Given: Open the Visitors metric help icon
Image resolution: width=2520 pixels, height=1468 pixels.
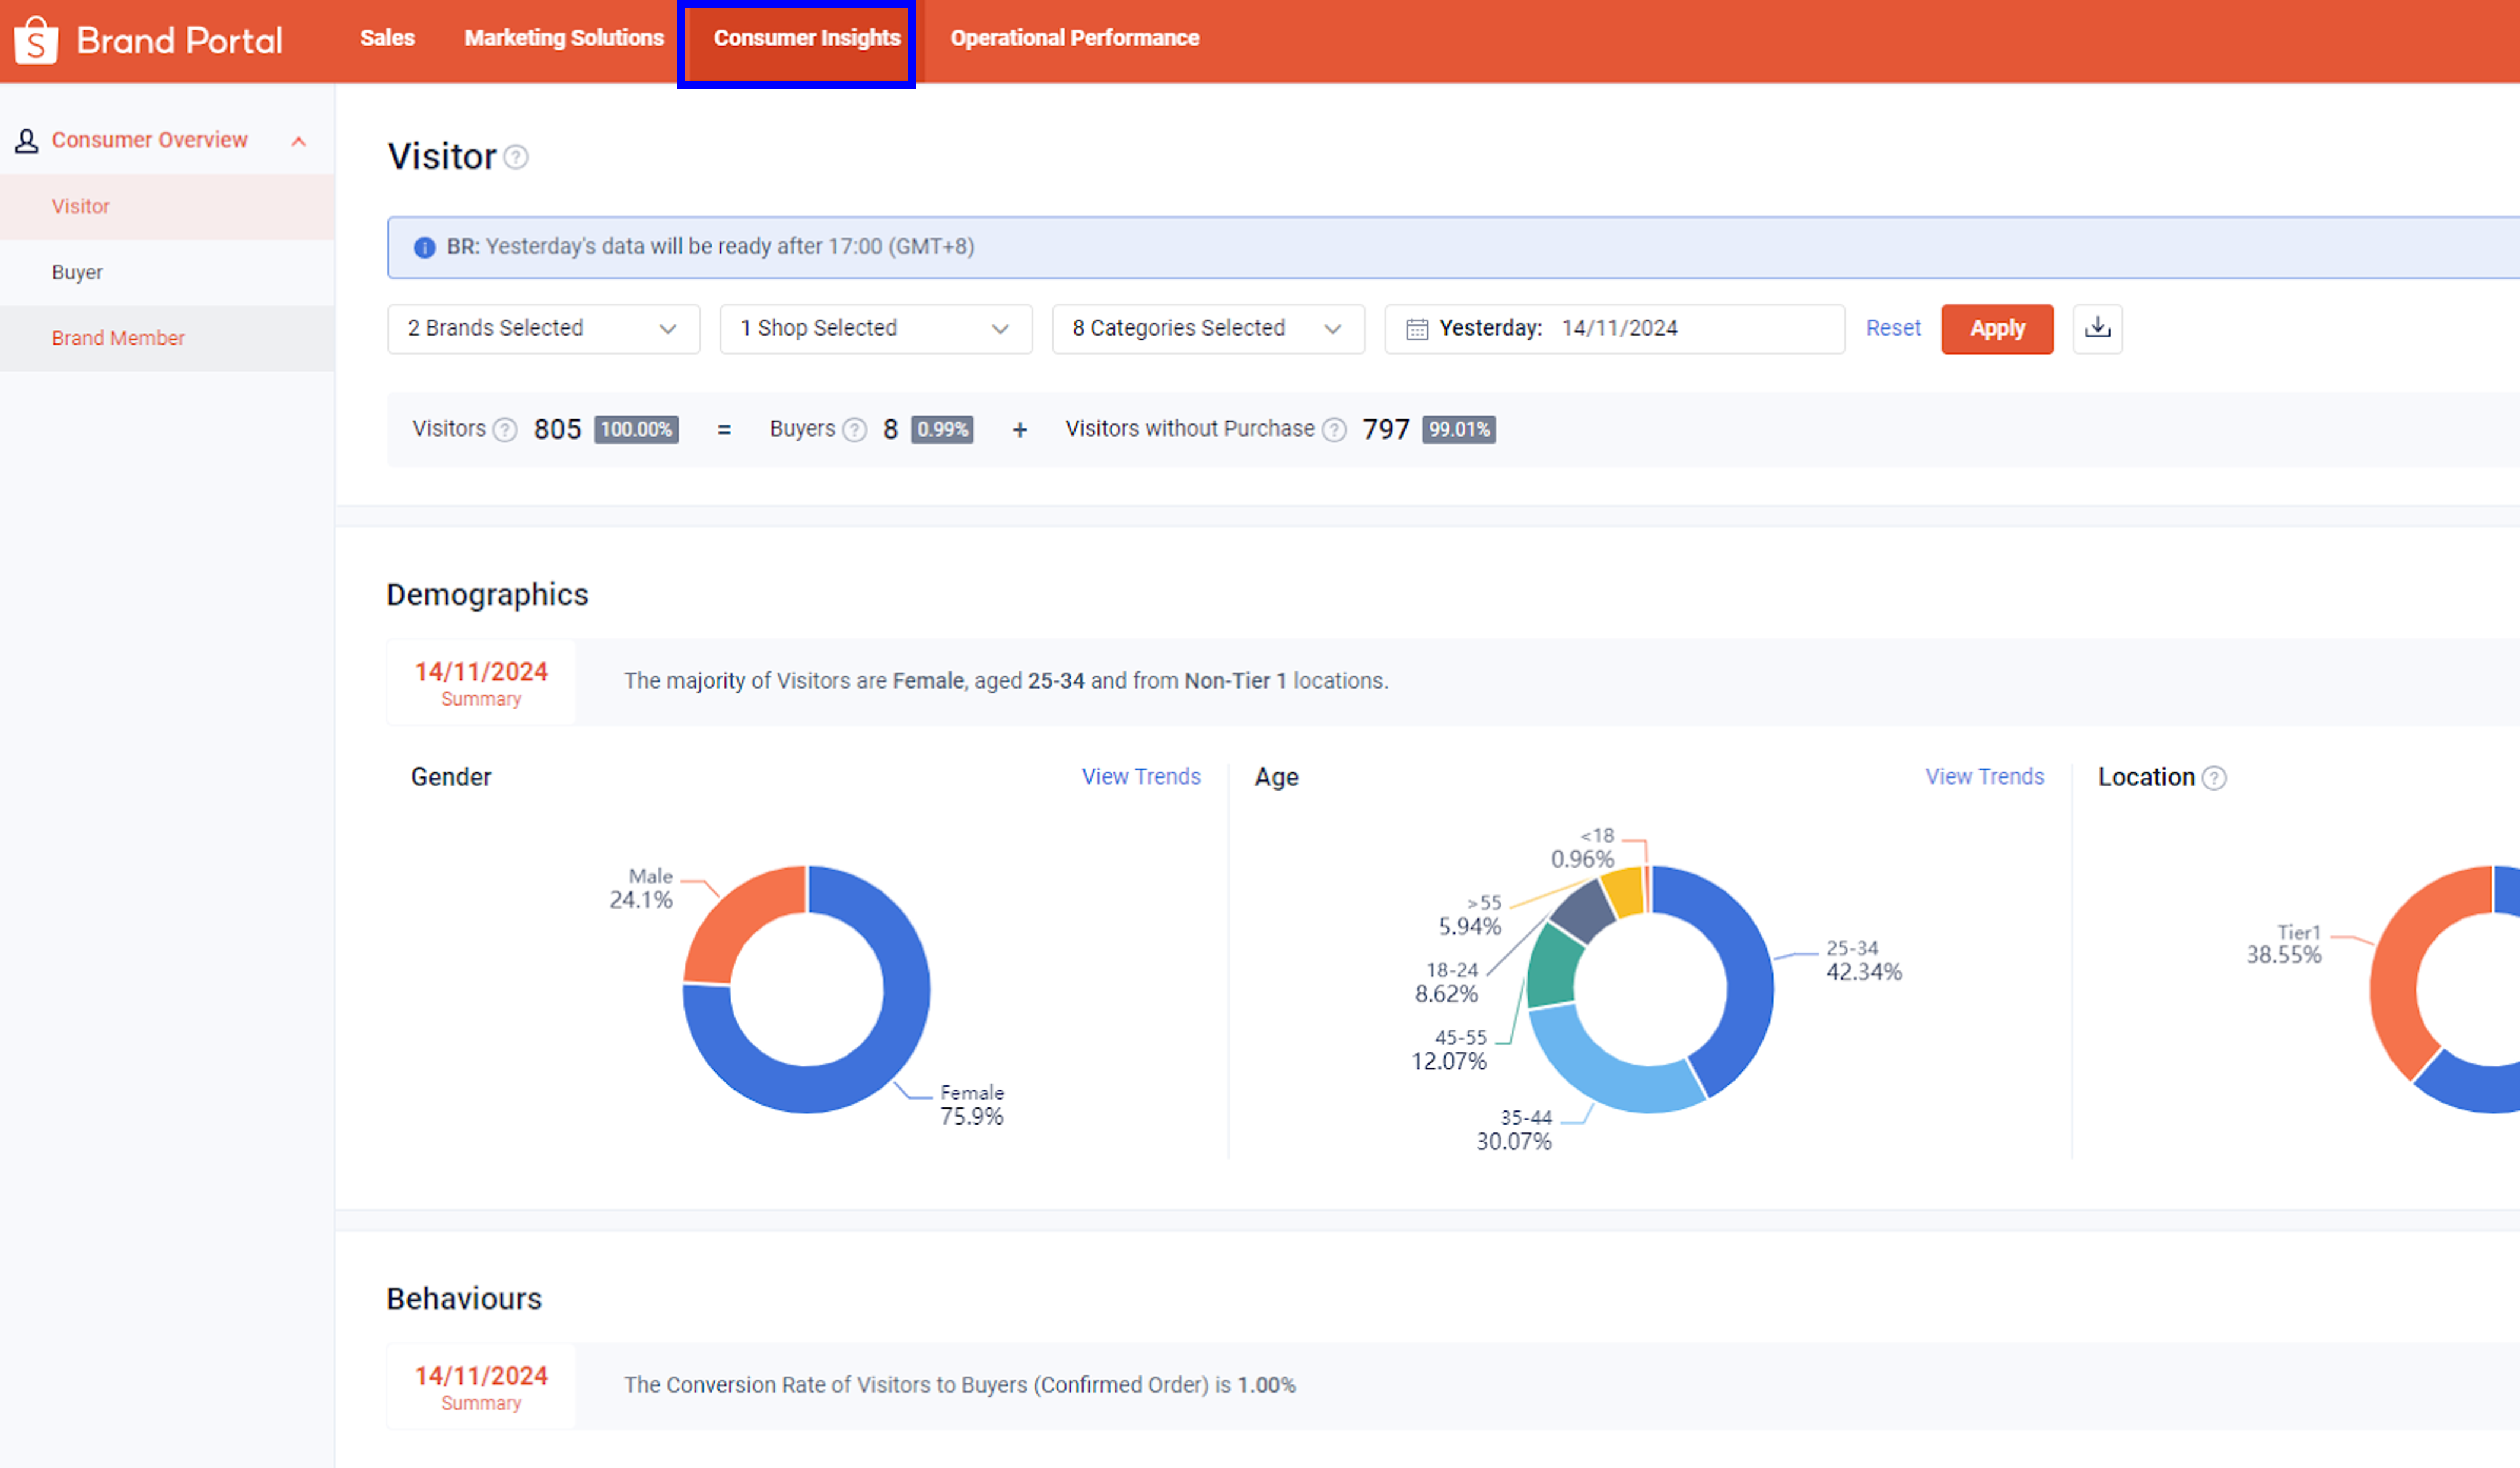Looking at the screenshot, I should click(x=505, y=429).
